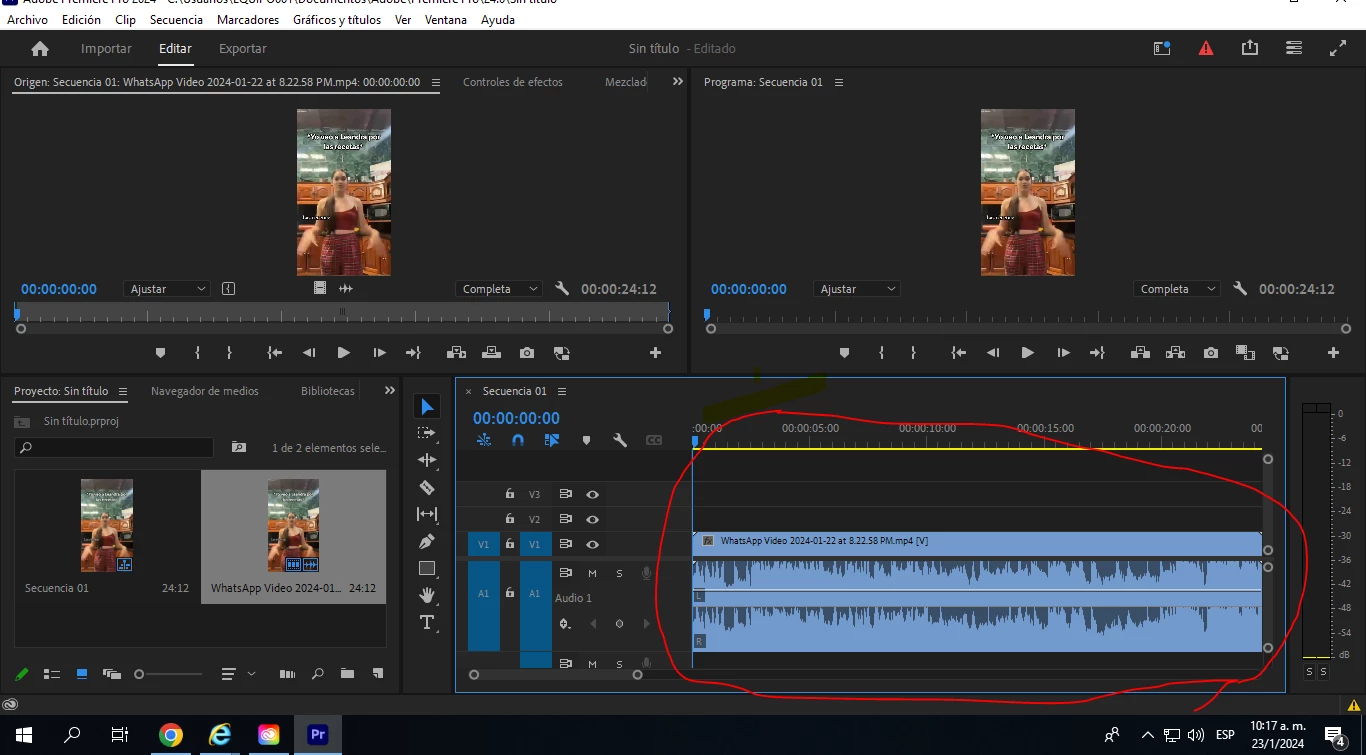Switch to the Importar workspace

[106, 48]
